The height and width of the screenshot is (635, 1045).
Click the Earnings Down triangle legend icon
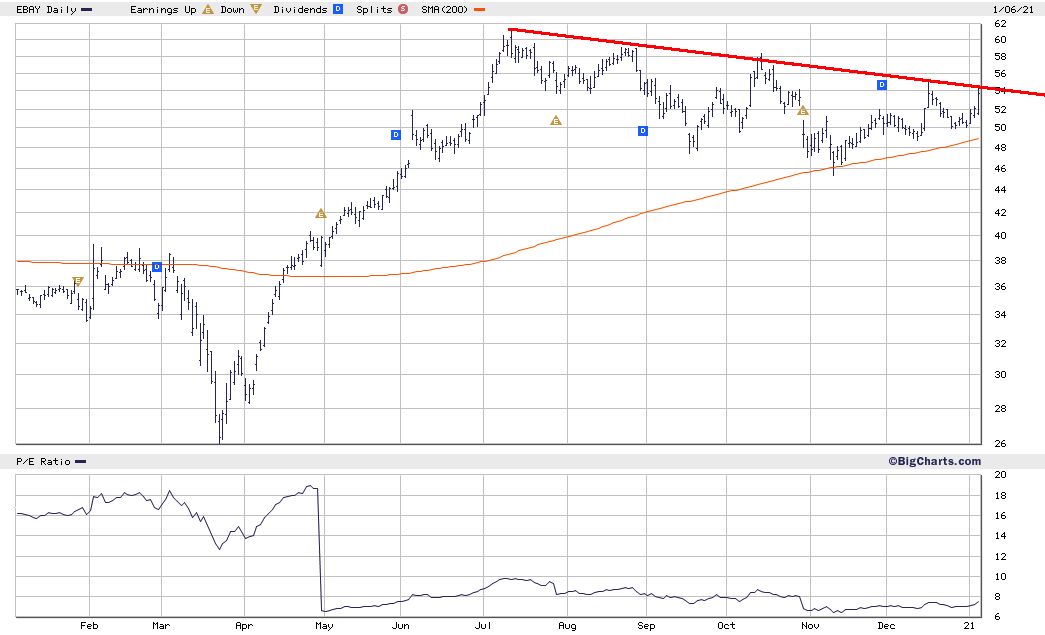pyautogui.click(x=256, y=9)
